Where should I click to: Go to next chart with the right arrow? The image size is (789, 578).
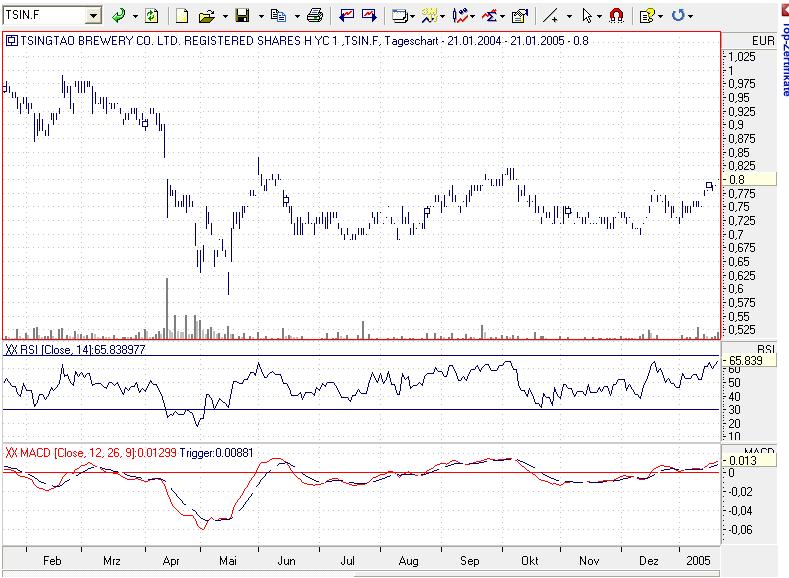click(369, 16)
